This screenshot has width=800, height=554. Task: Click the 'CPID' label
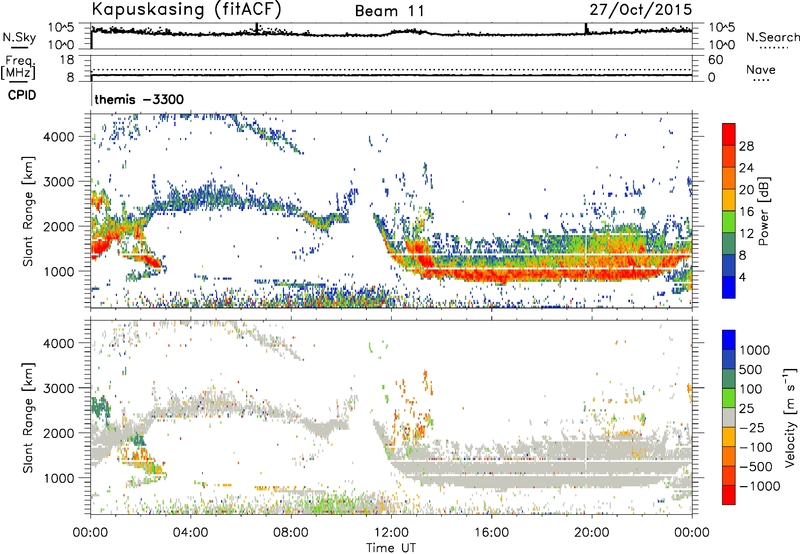(22, 95)
